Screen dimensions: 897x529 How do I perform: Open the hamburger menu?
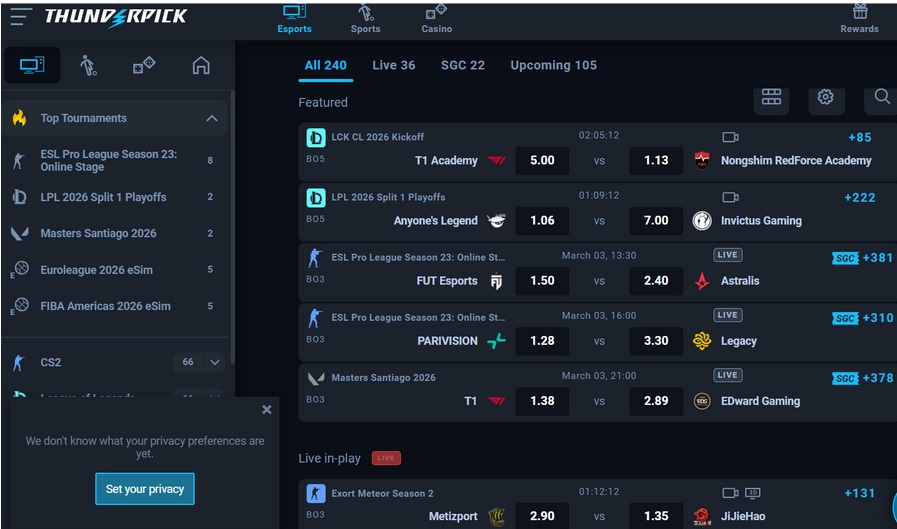click(x=20, y=15)
